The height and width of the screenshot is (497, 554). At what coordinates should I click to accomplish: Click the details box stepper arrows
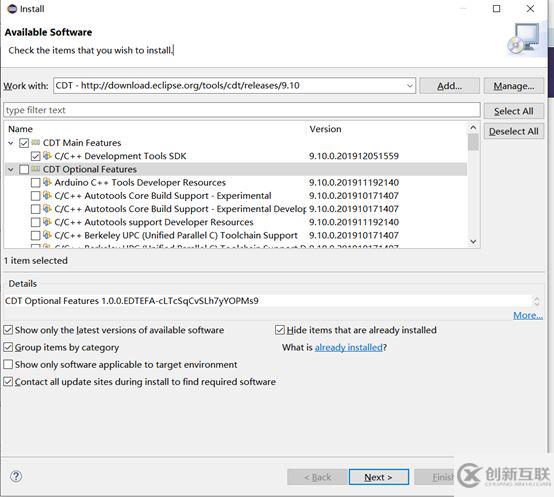[537, 301]
